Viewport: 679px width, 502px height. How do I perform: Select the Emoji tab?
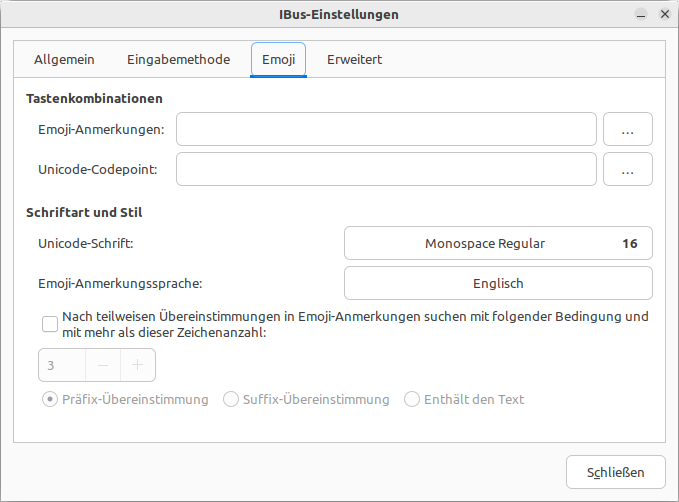coord(278,60)
